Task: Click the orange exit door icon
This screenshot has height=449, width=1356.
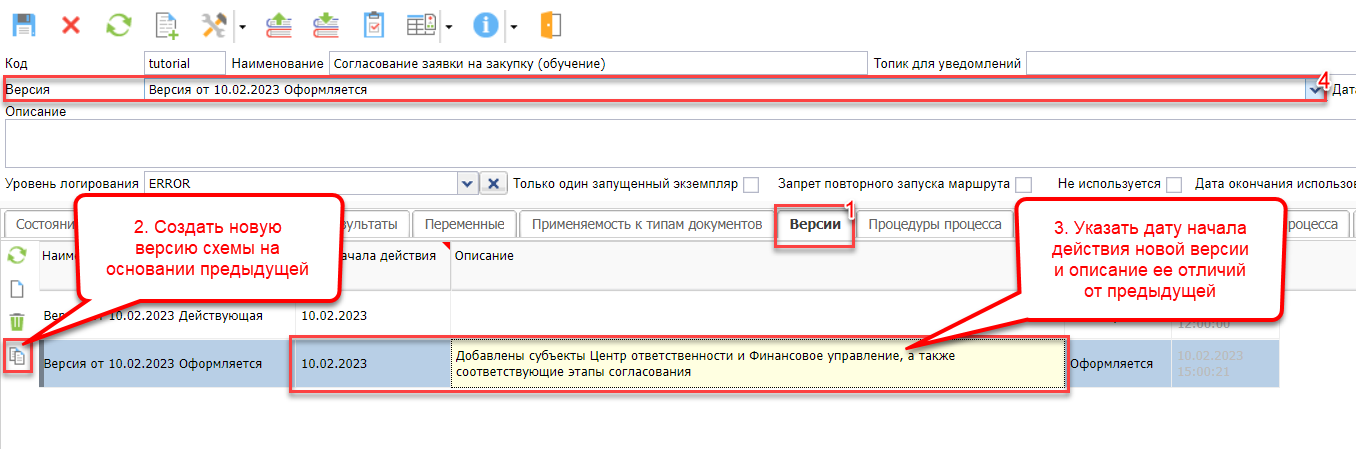Action: tap(549, 24)
